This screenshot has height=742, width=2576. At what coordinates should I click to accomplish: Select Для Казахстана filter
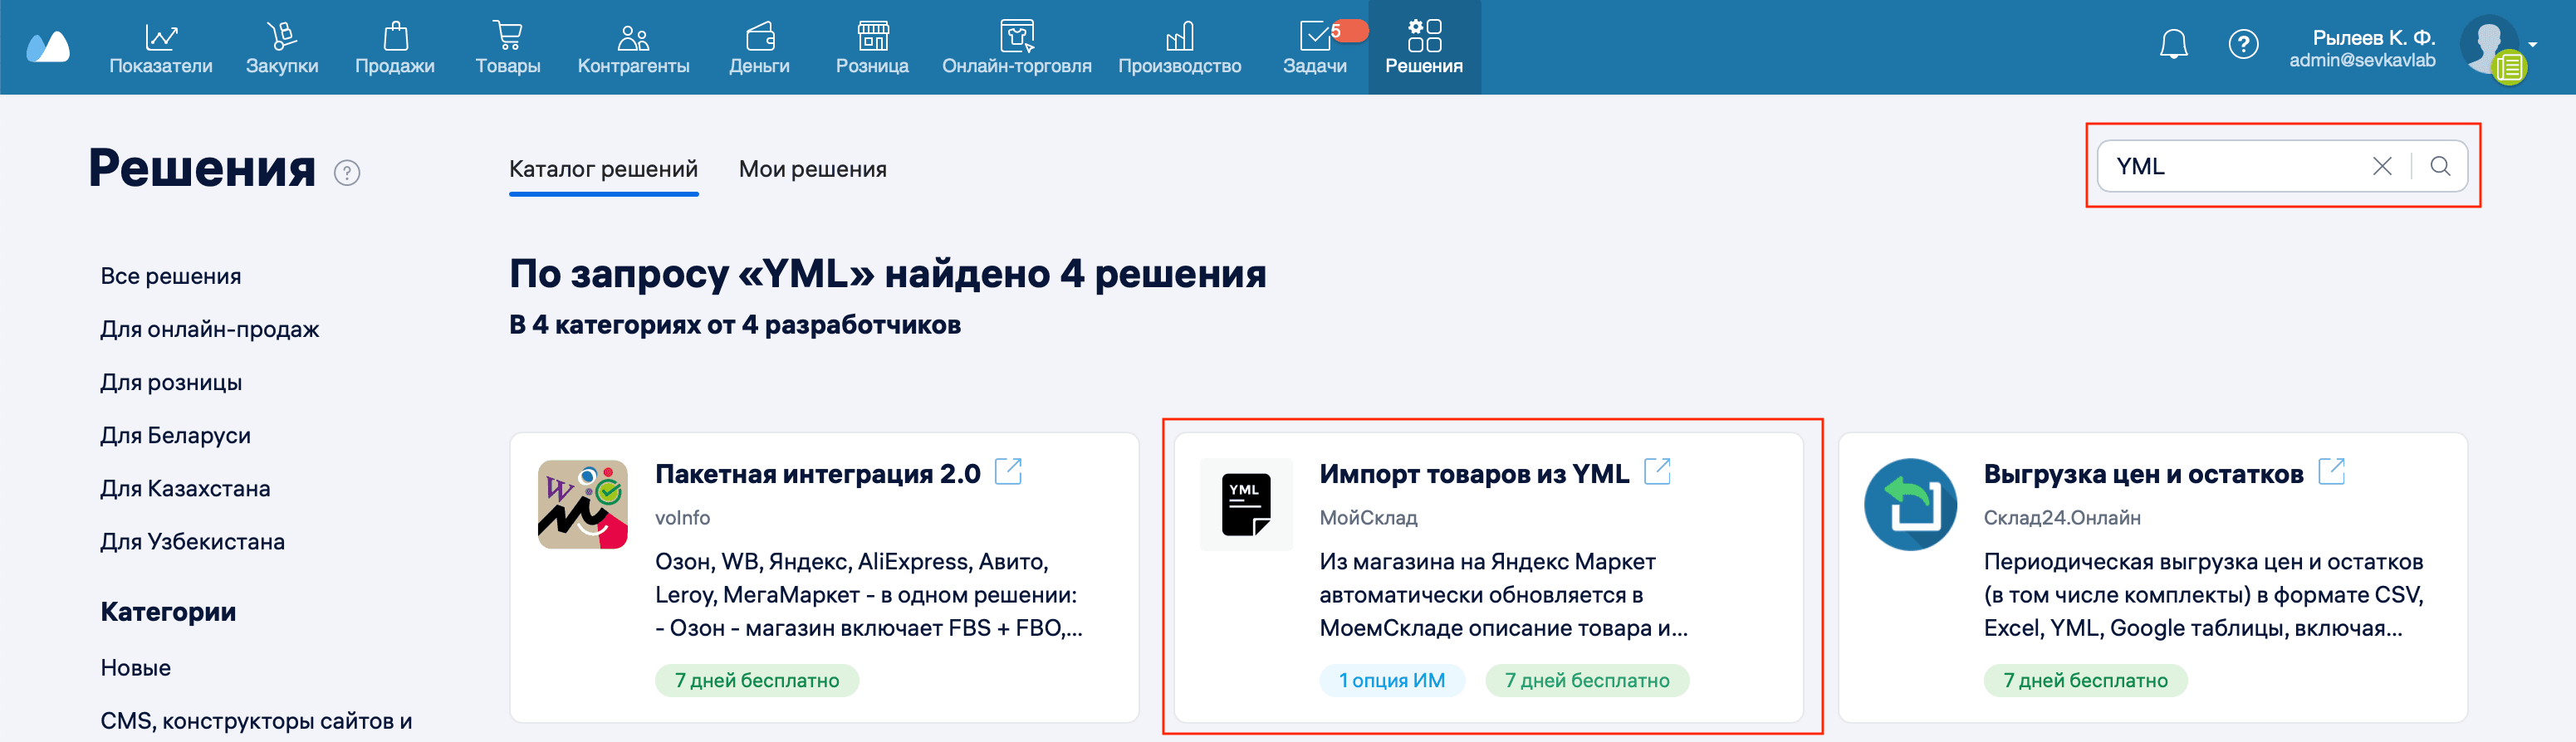coord(185,488)
